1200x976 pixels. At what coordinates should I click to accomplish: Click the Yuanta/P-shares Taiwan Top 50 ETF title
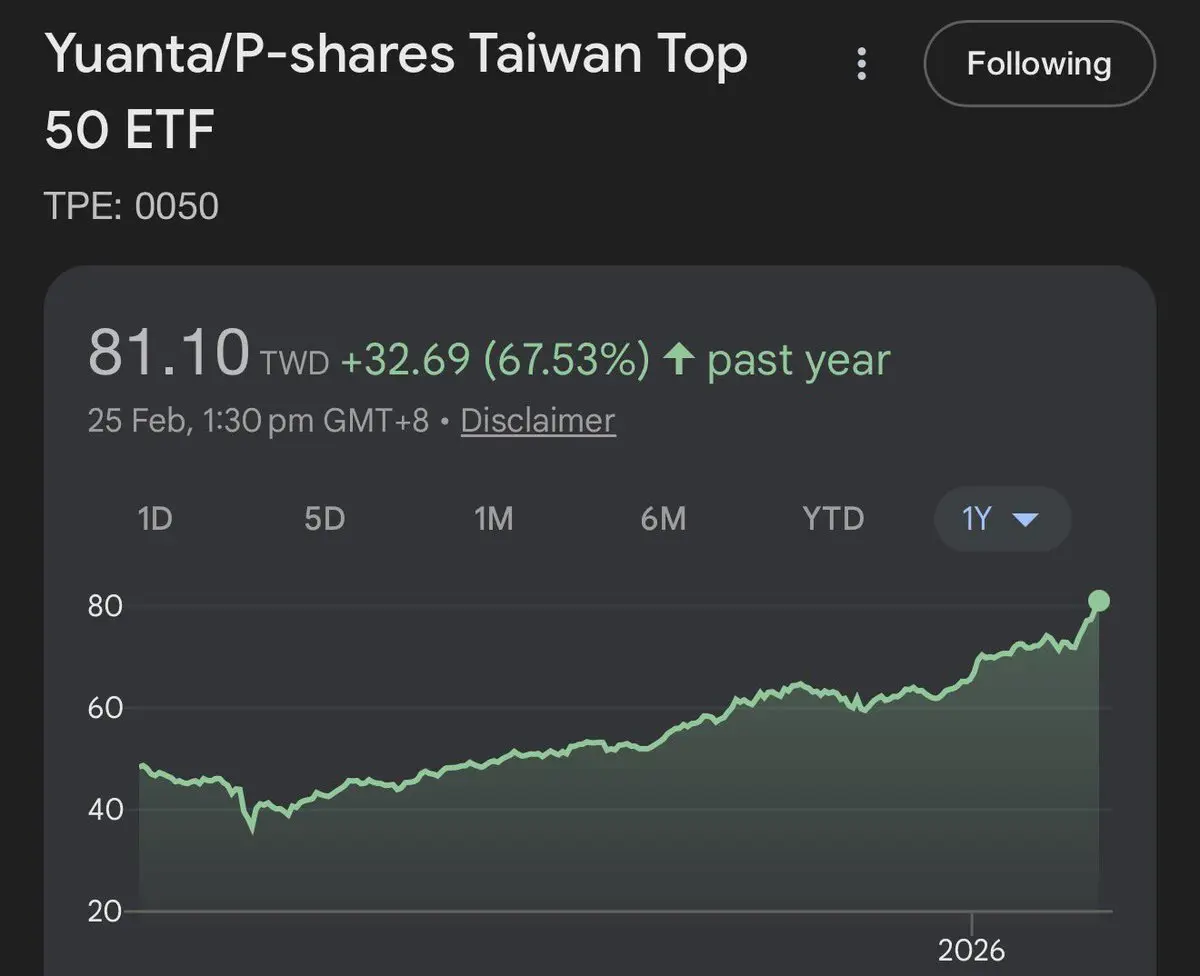click(396, 94)
